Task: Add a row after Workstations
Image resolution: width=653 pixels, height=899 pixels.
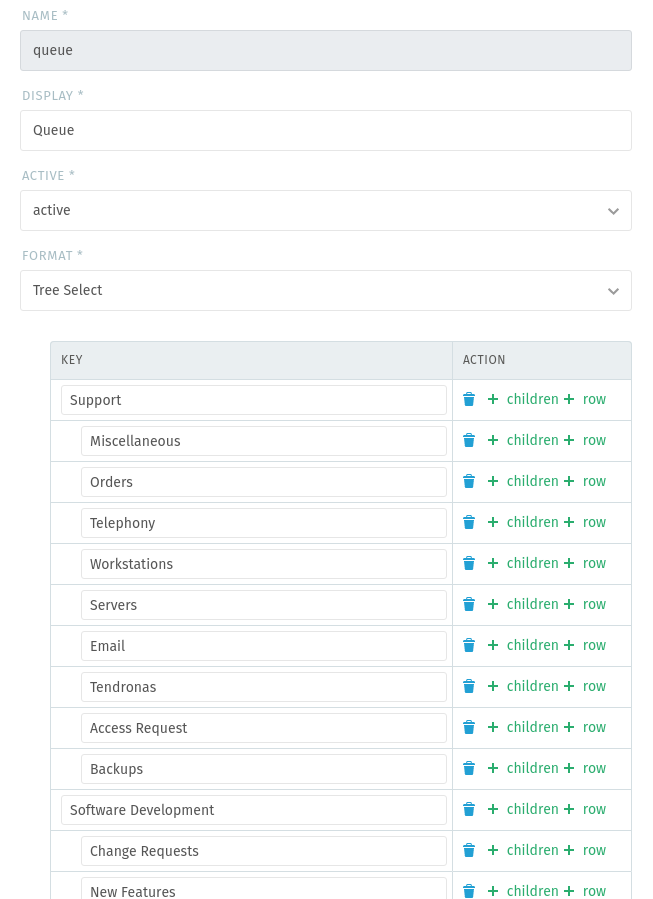Action: tap(585, 563)
